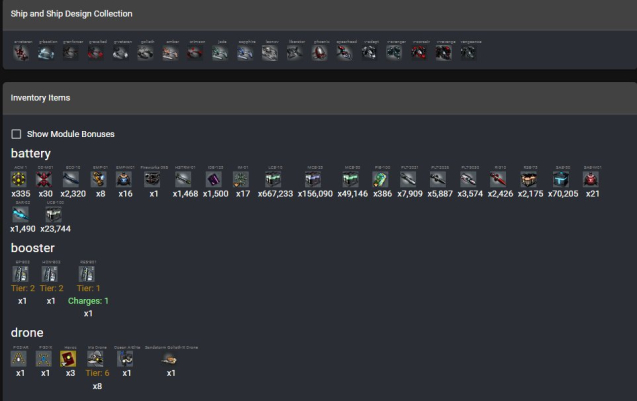
Task: Enable the Show Module Bonuses checkbox
Action: [x=16, y=134]
